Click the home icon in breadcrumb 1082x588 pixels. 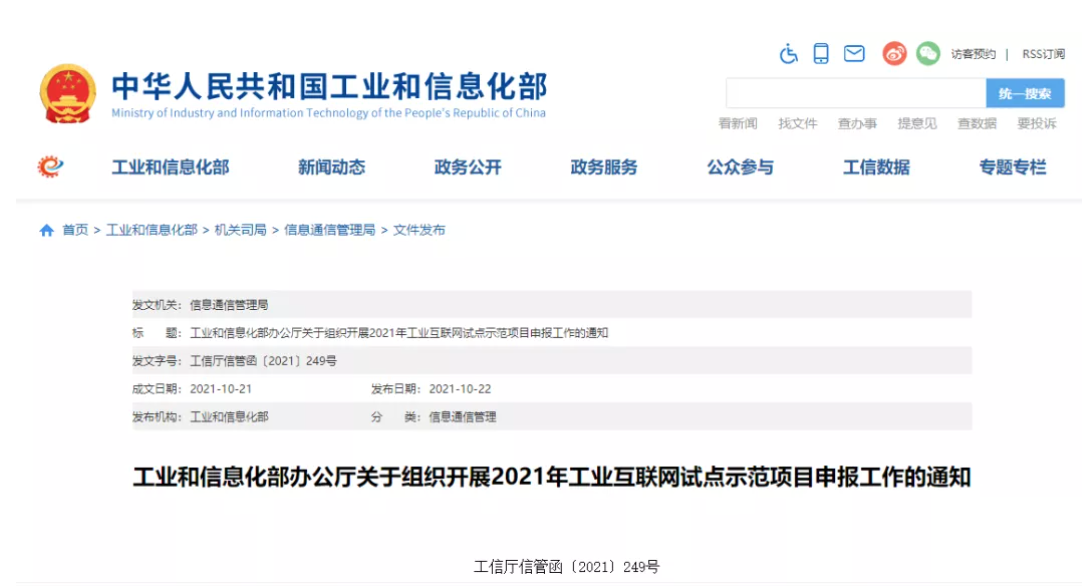[x=46, y=230]
